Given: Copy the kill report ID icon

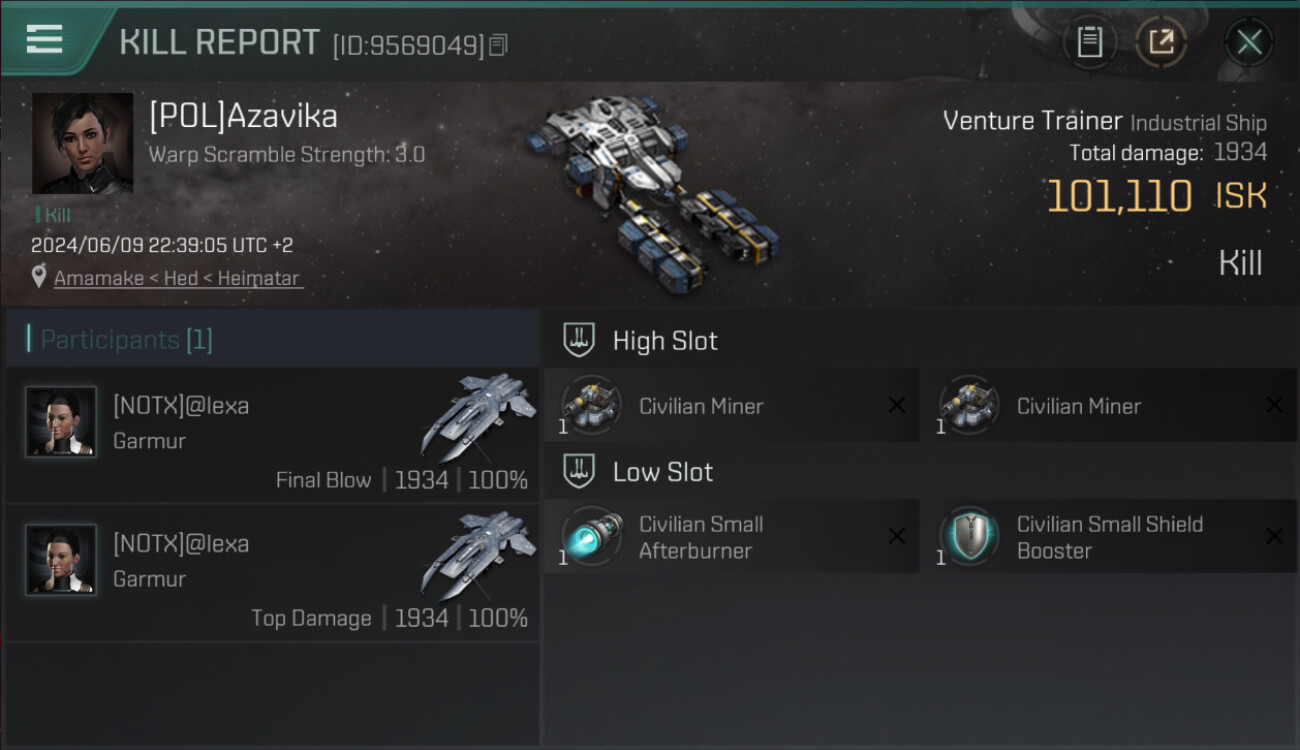Looking at the screenshot, I should coord(498,45).
